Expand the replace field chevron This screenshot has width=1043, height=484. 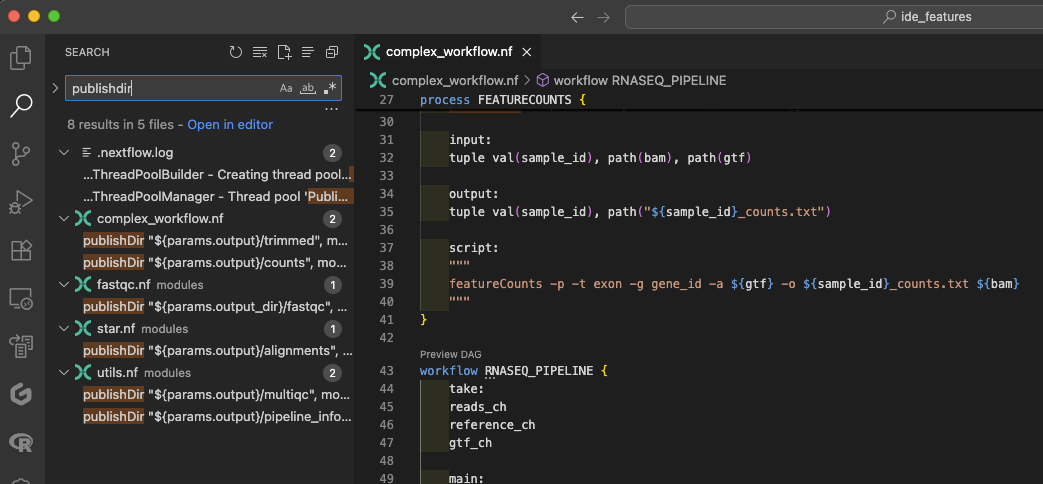tap(55, 88)
